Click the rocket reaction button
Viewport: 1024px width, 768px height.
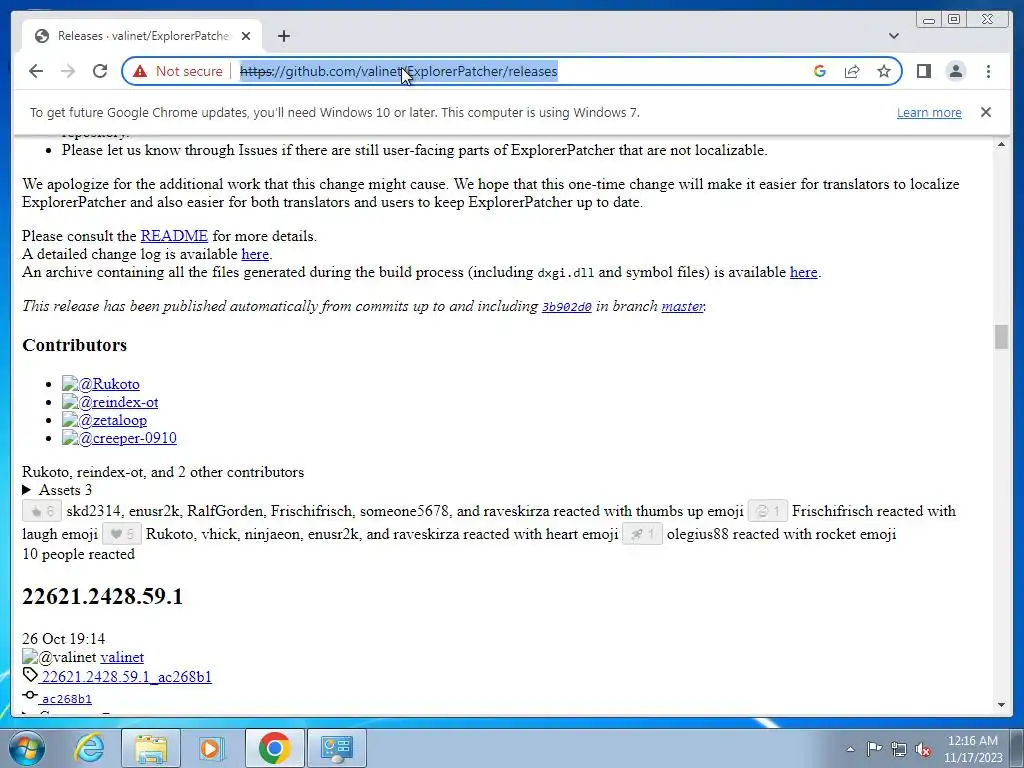click(643, 534)
